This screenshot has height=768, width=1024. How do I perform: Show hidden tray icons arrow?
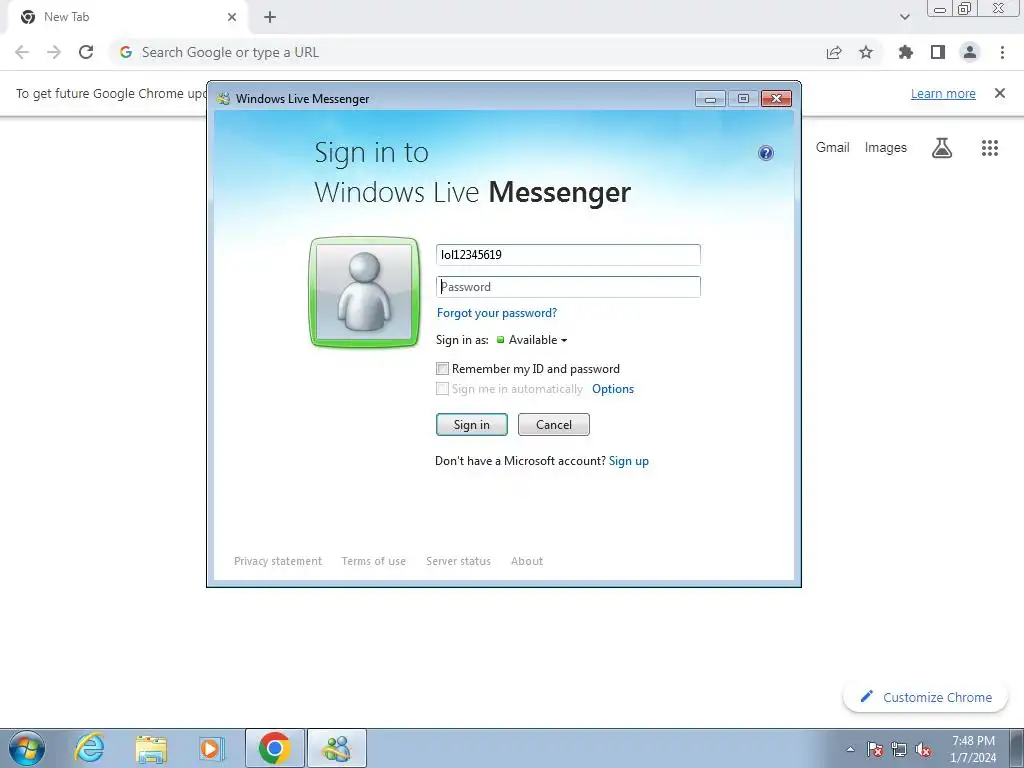[850, 749]
